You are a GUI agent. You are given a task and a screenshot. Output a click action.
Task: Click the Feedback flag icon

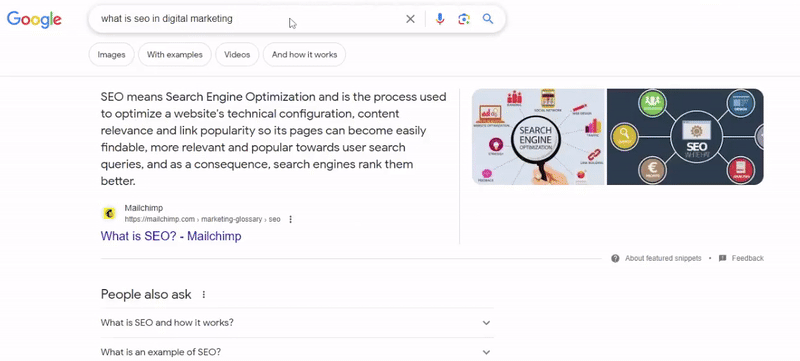pos(722,259)
